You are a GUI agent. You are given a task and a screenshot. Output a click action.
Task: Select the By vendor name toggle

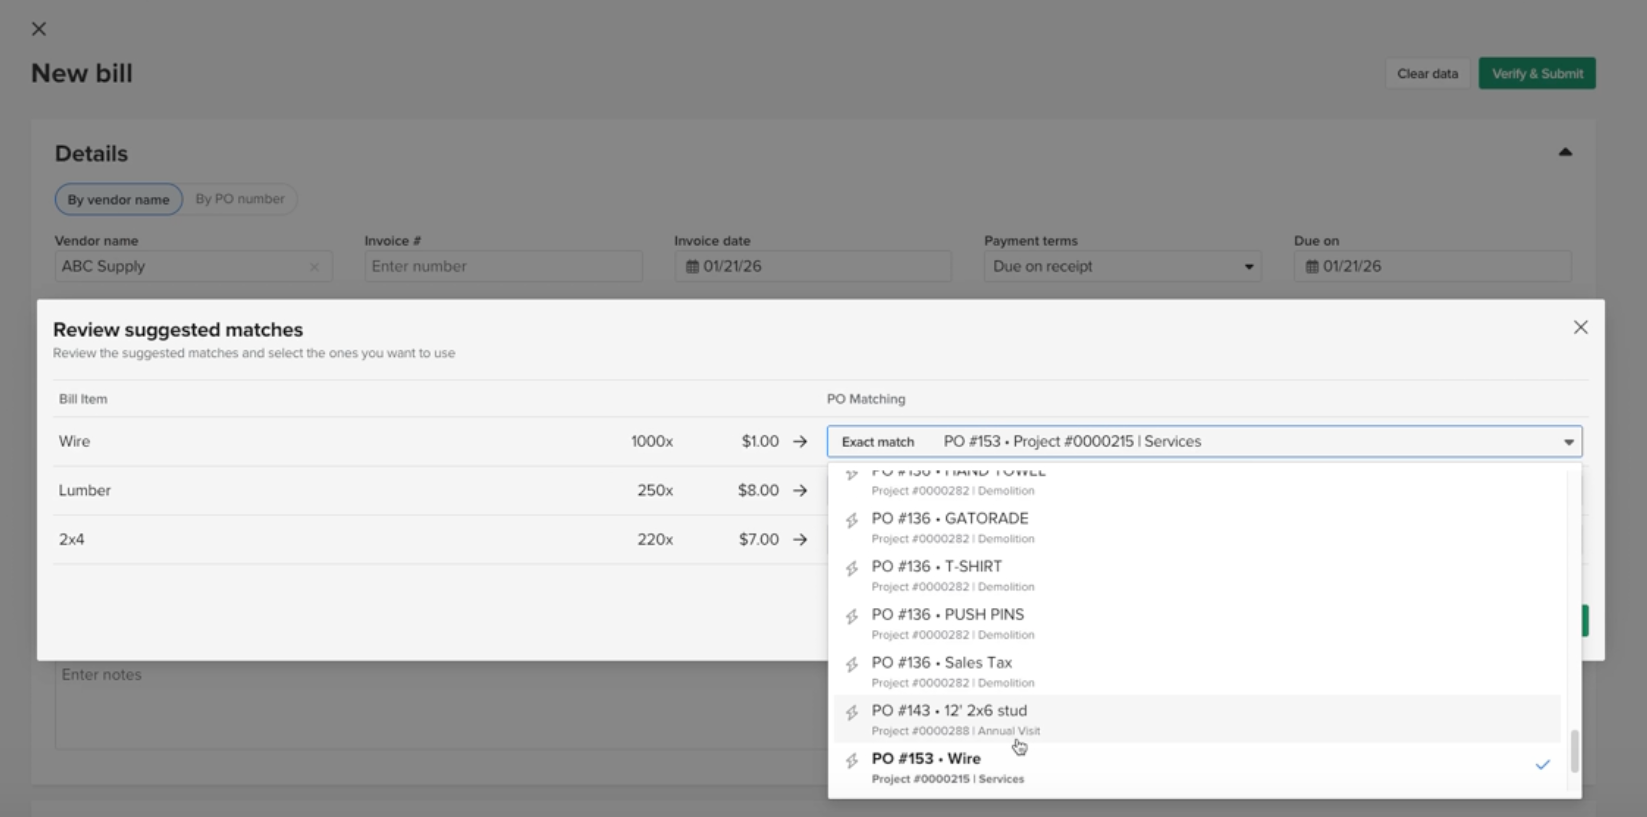pyautogui.click(x=118, y=200)
